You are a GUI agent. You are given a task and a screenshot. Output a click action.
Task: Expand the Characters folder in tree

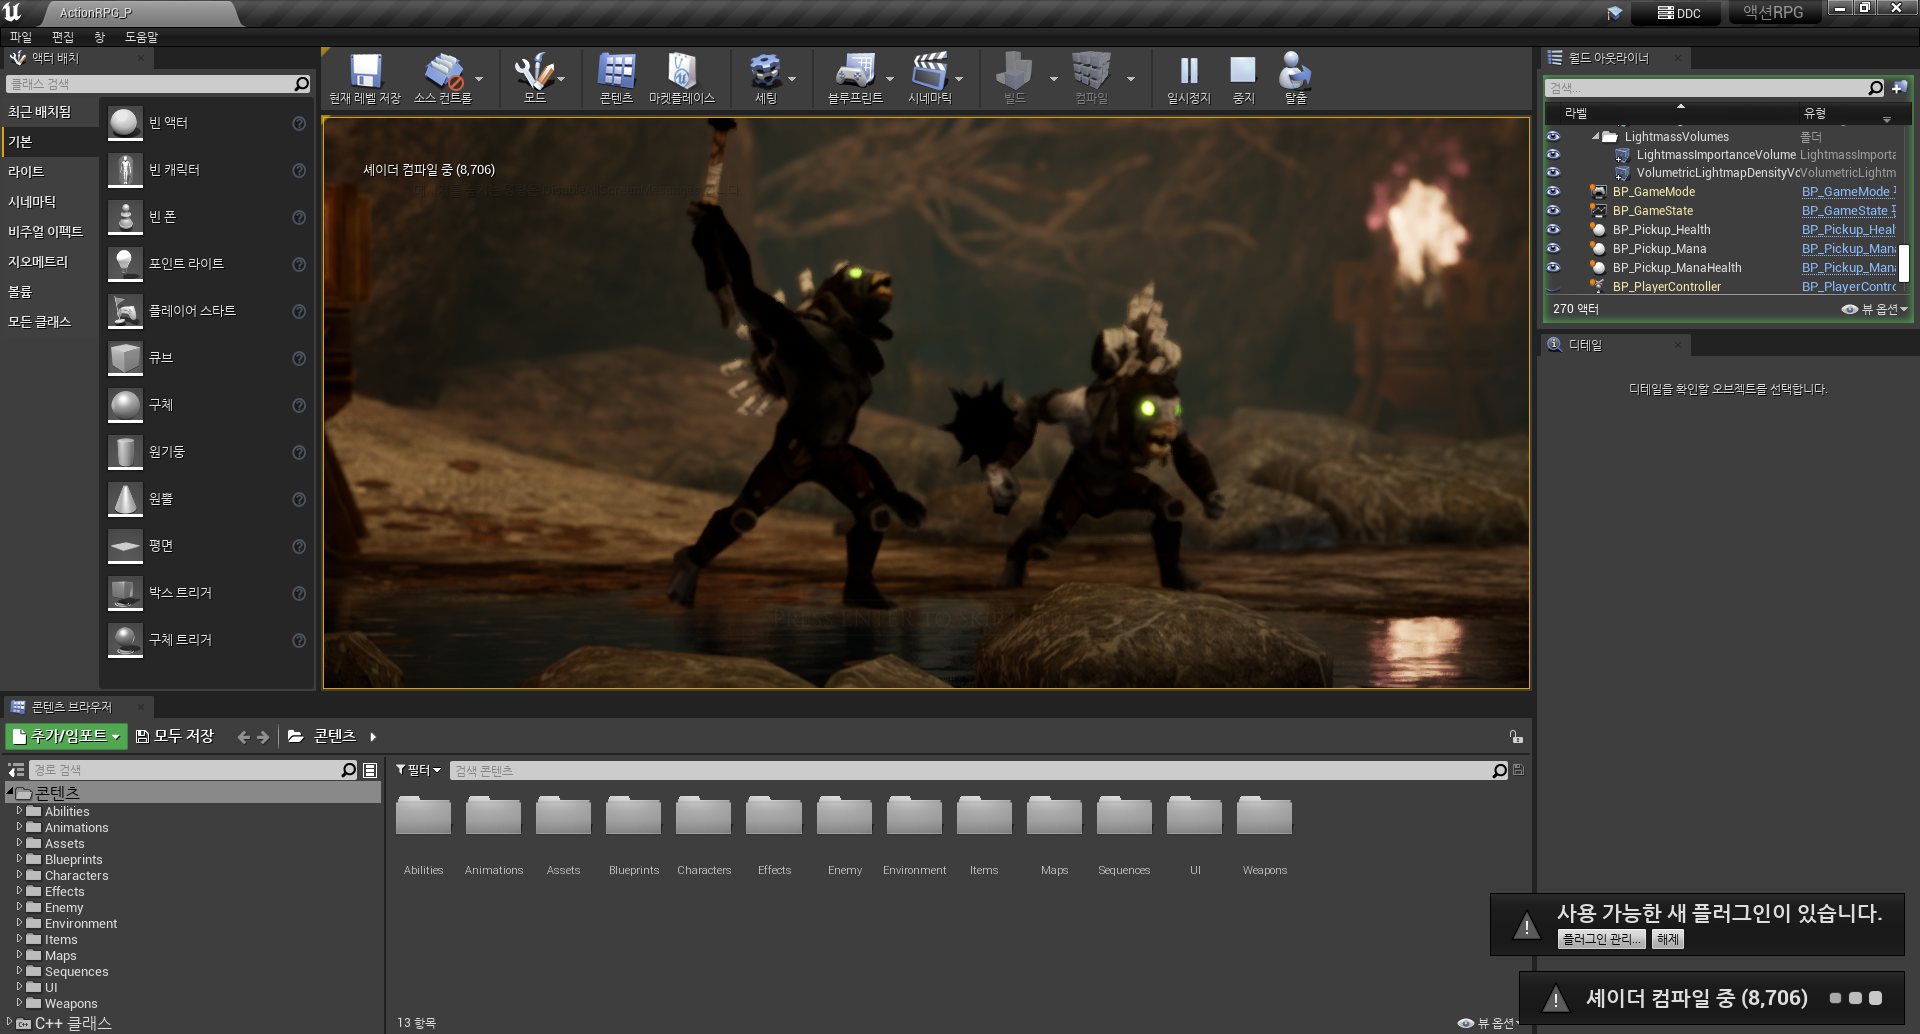tap(19, 875)
